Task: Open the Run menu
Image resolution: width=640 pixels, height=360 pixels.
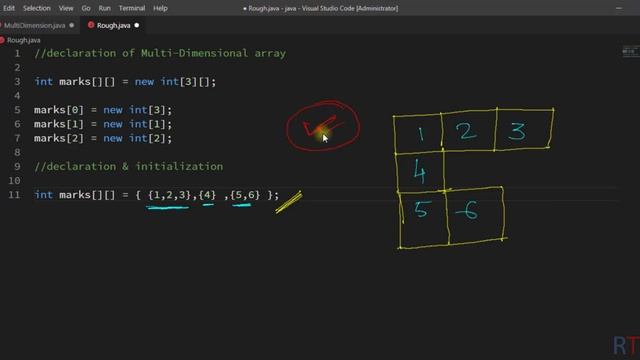Action: (104, 8)
